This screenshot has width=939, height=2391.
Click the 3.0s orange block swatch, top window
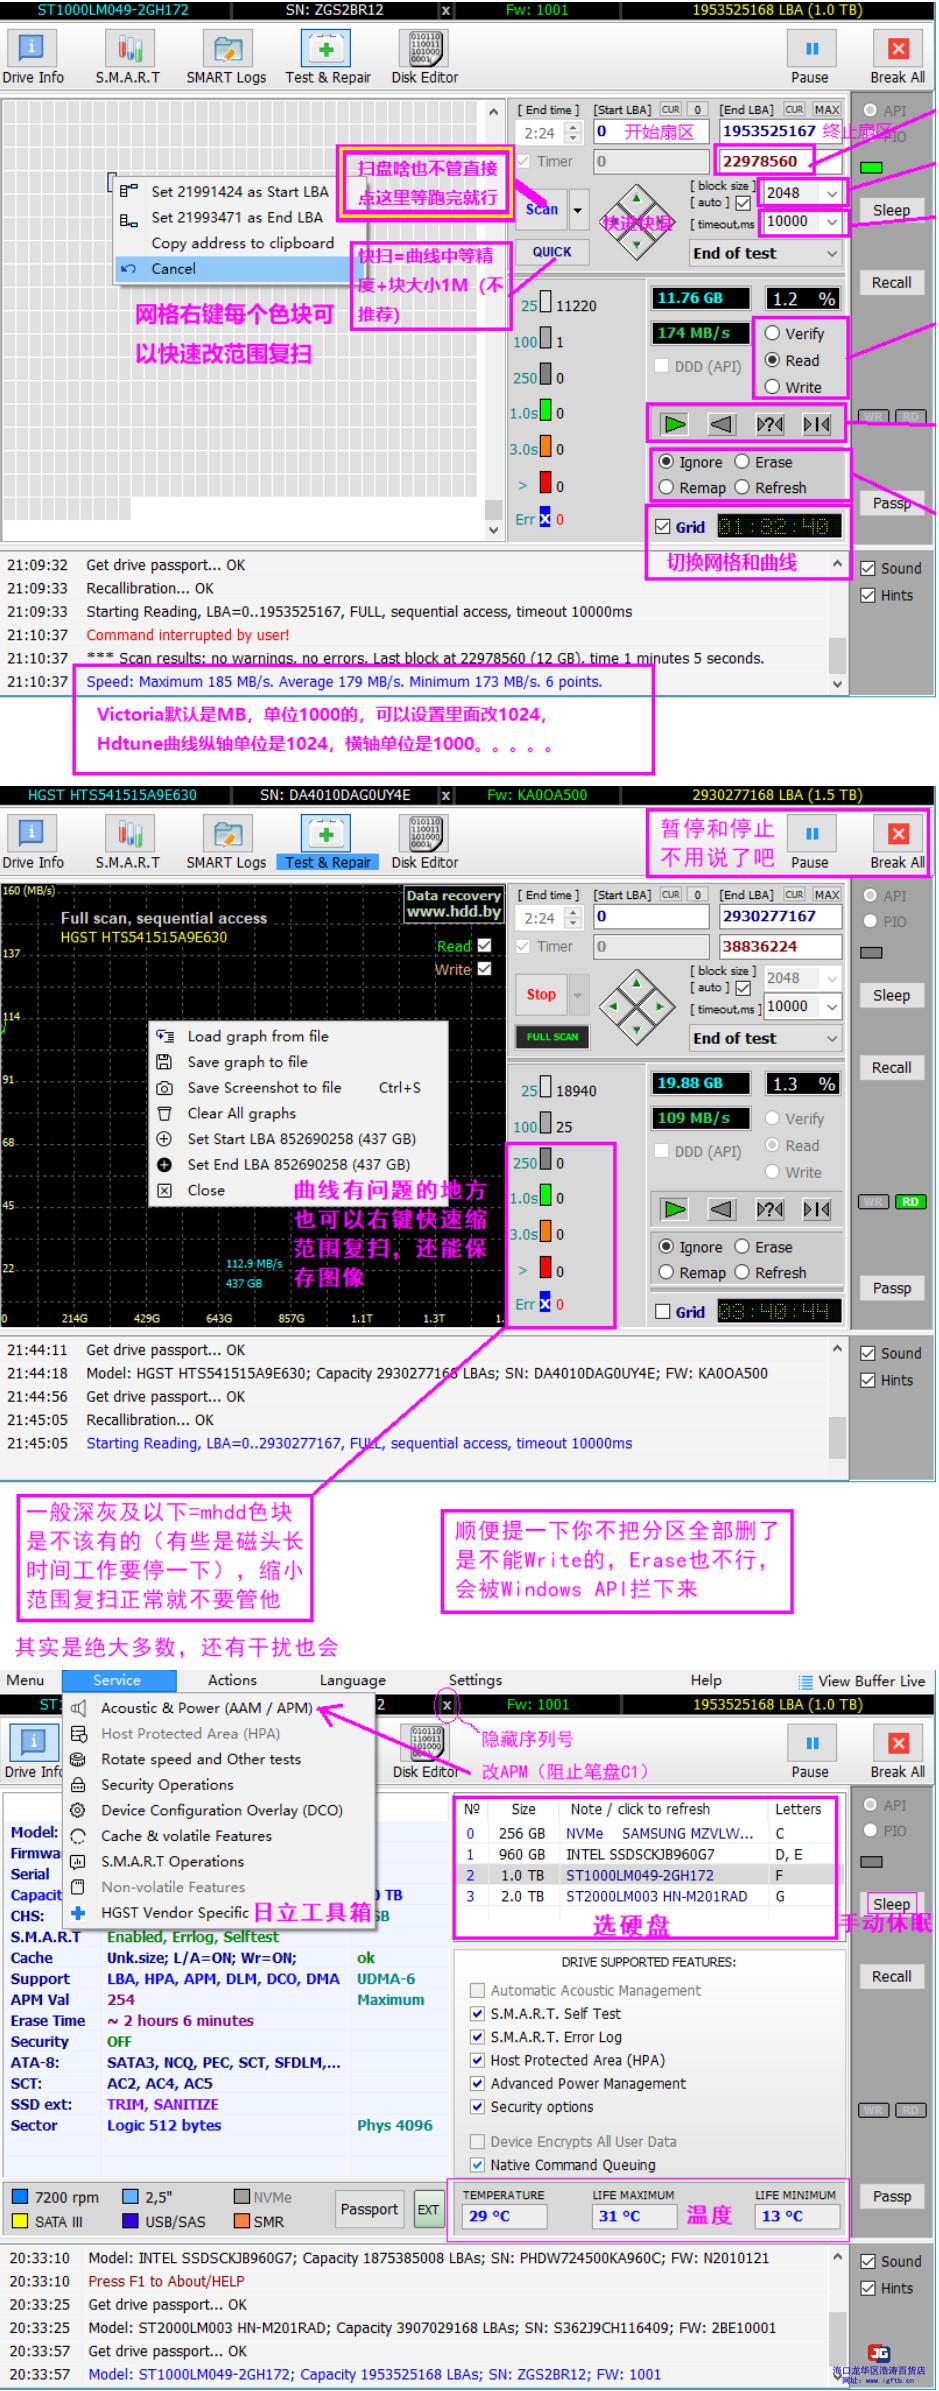tap(545, 448)
